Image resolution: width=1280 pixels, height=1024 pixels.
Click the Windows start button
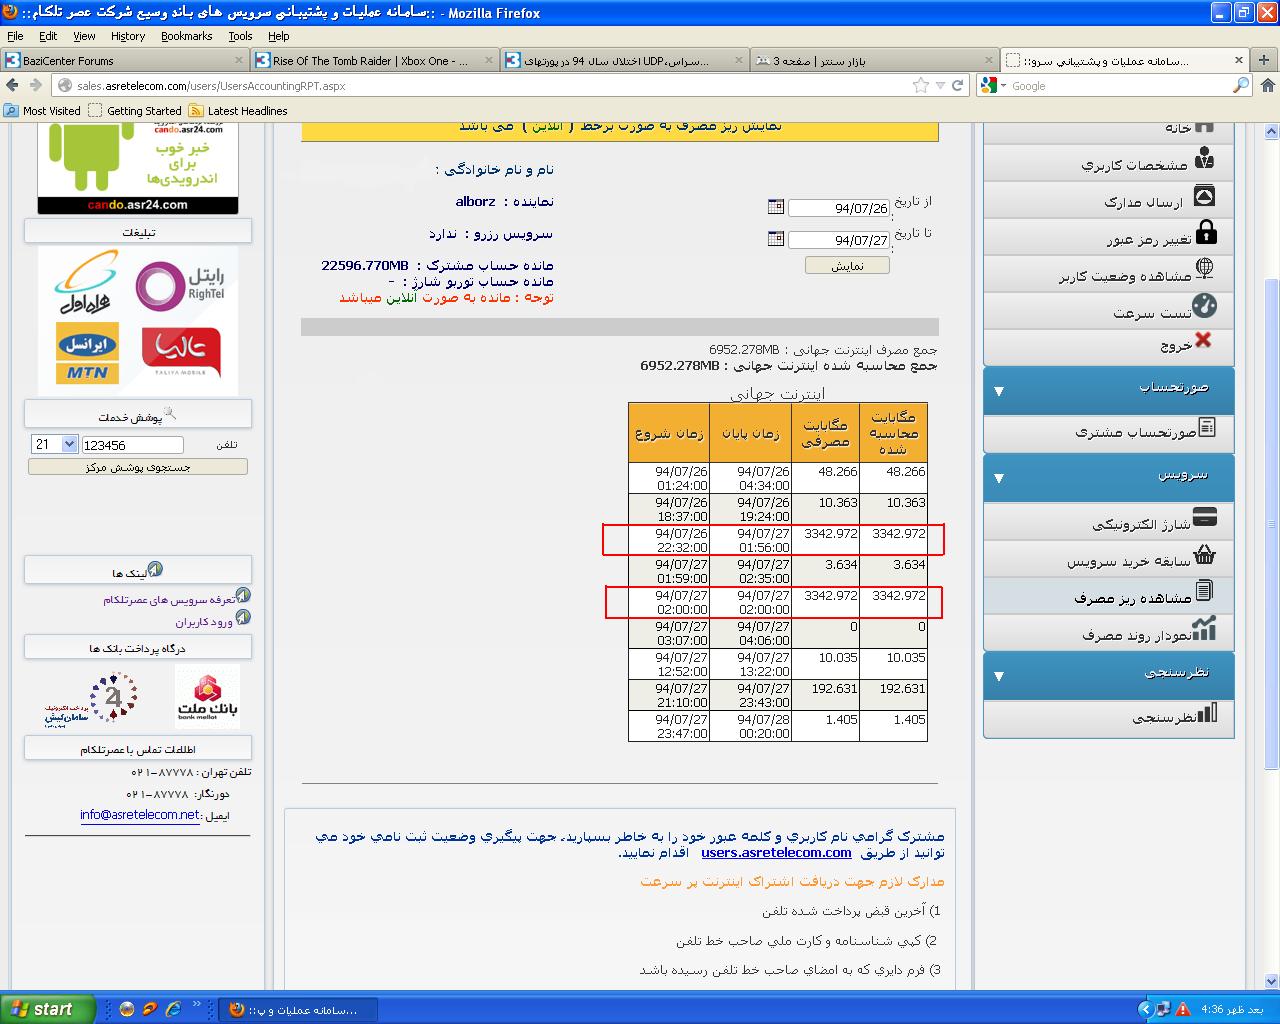(47, 1009)
